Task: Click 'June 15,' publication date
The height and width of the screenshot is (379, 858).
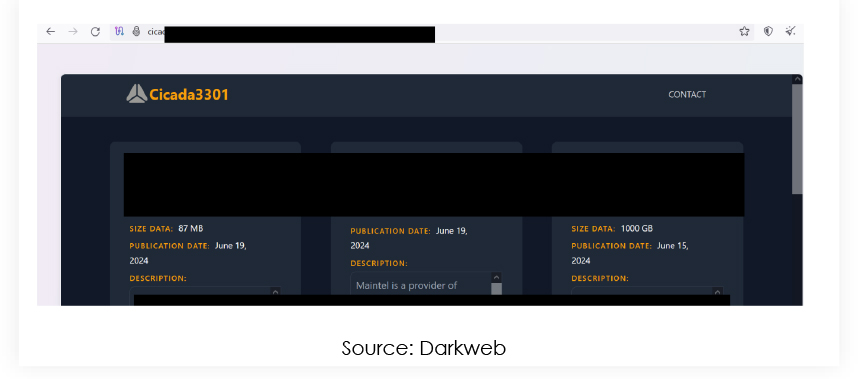Action: [673, 246]
